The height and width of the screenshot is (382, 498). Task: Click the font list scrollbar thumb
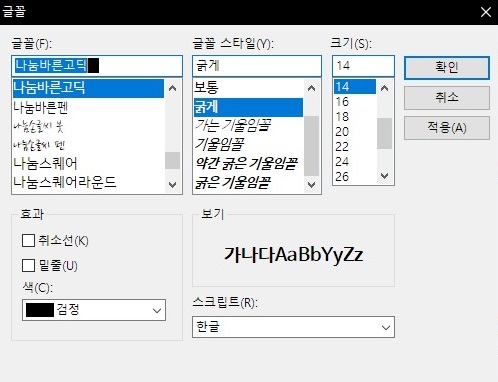coord(172,161)
